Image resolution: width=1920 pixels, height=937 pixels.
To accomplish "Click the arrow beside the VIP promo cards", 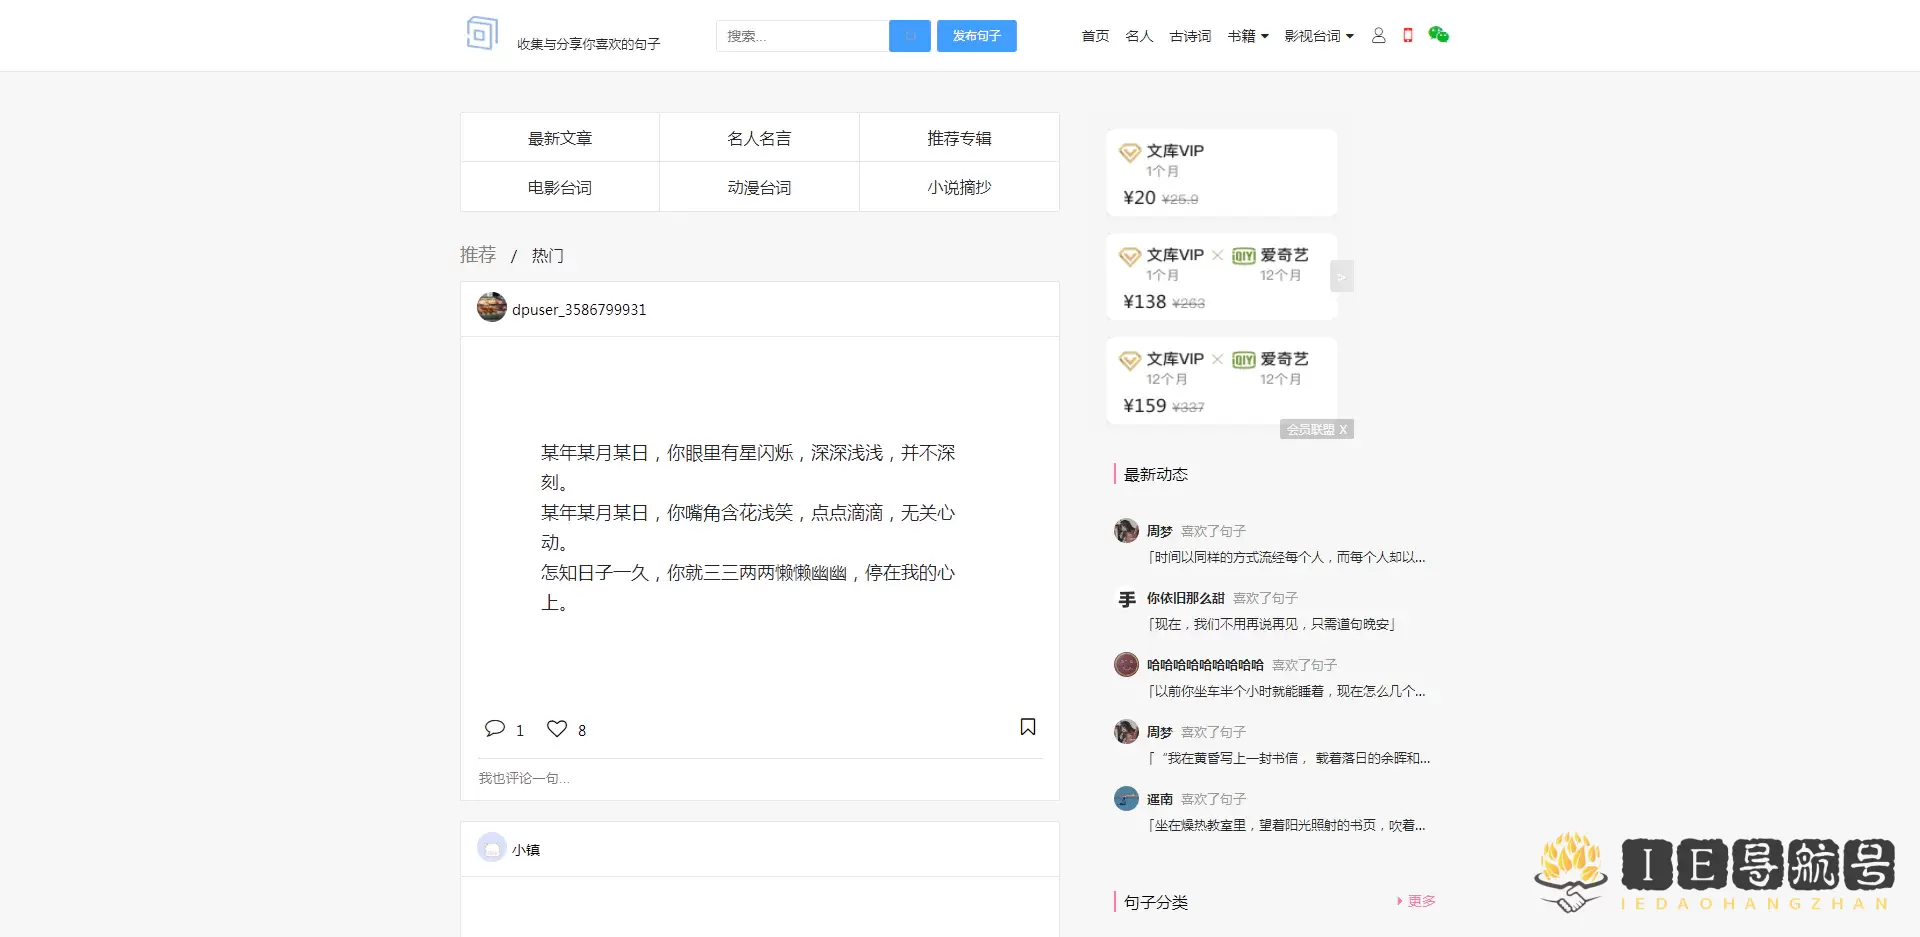I will [1342, 276].
